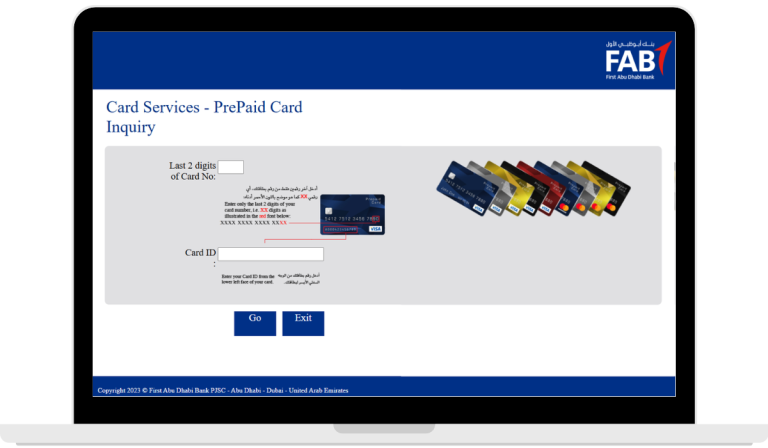This screenshot has width=768, height=448.
Task: Focus the Card ID input field
Action: 271,254
